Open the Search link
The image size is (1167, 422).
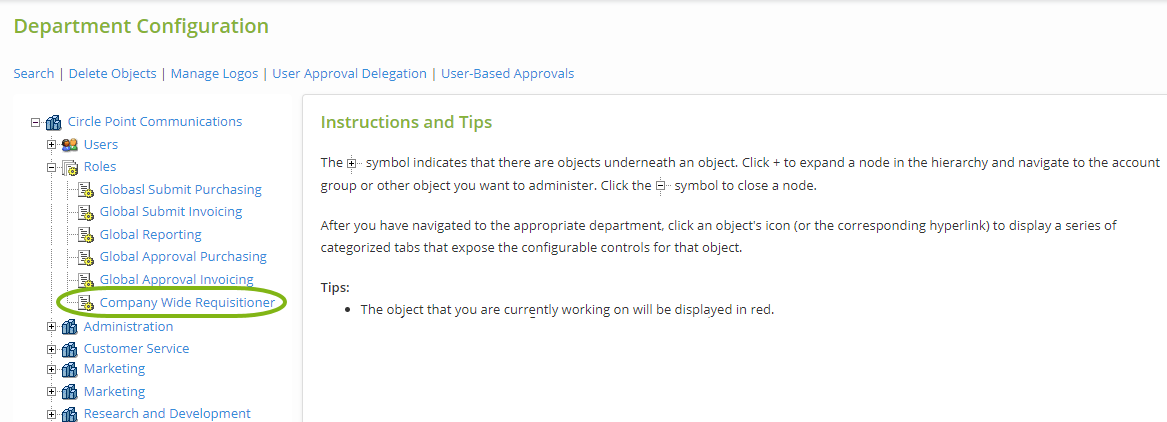click(33, 73)
